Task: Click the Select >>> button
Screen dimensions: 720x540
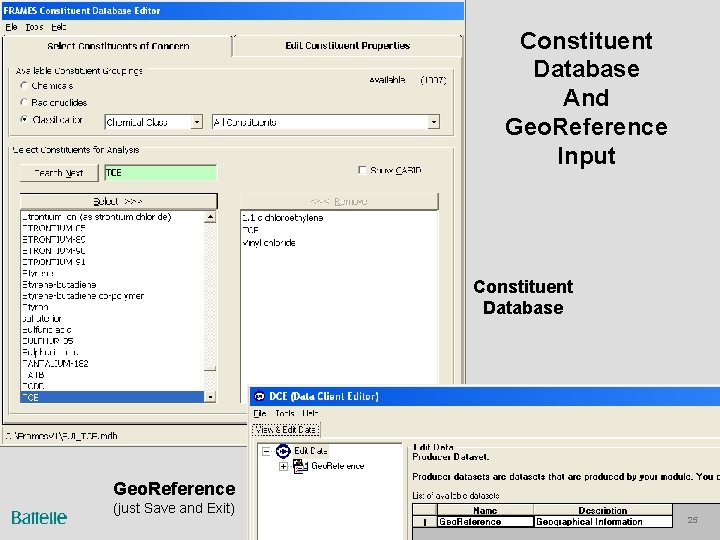Action: pos(118,201)
